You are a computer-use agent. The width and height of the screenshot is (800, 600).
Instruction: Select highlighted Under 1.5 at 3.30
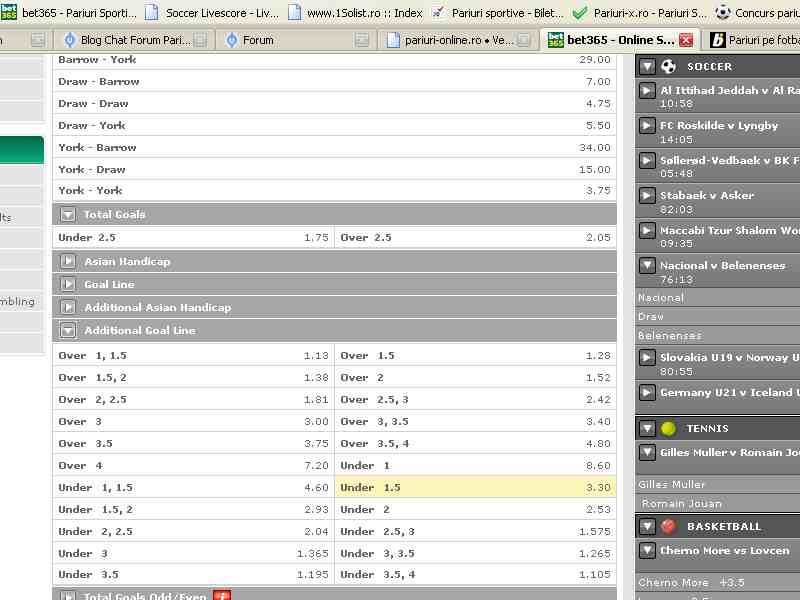[x=476, y=487]
